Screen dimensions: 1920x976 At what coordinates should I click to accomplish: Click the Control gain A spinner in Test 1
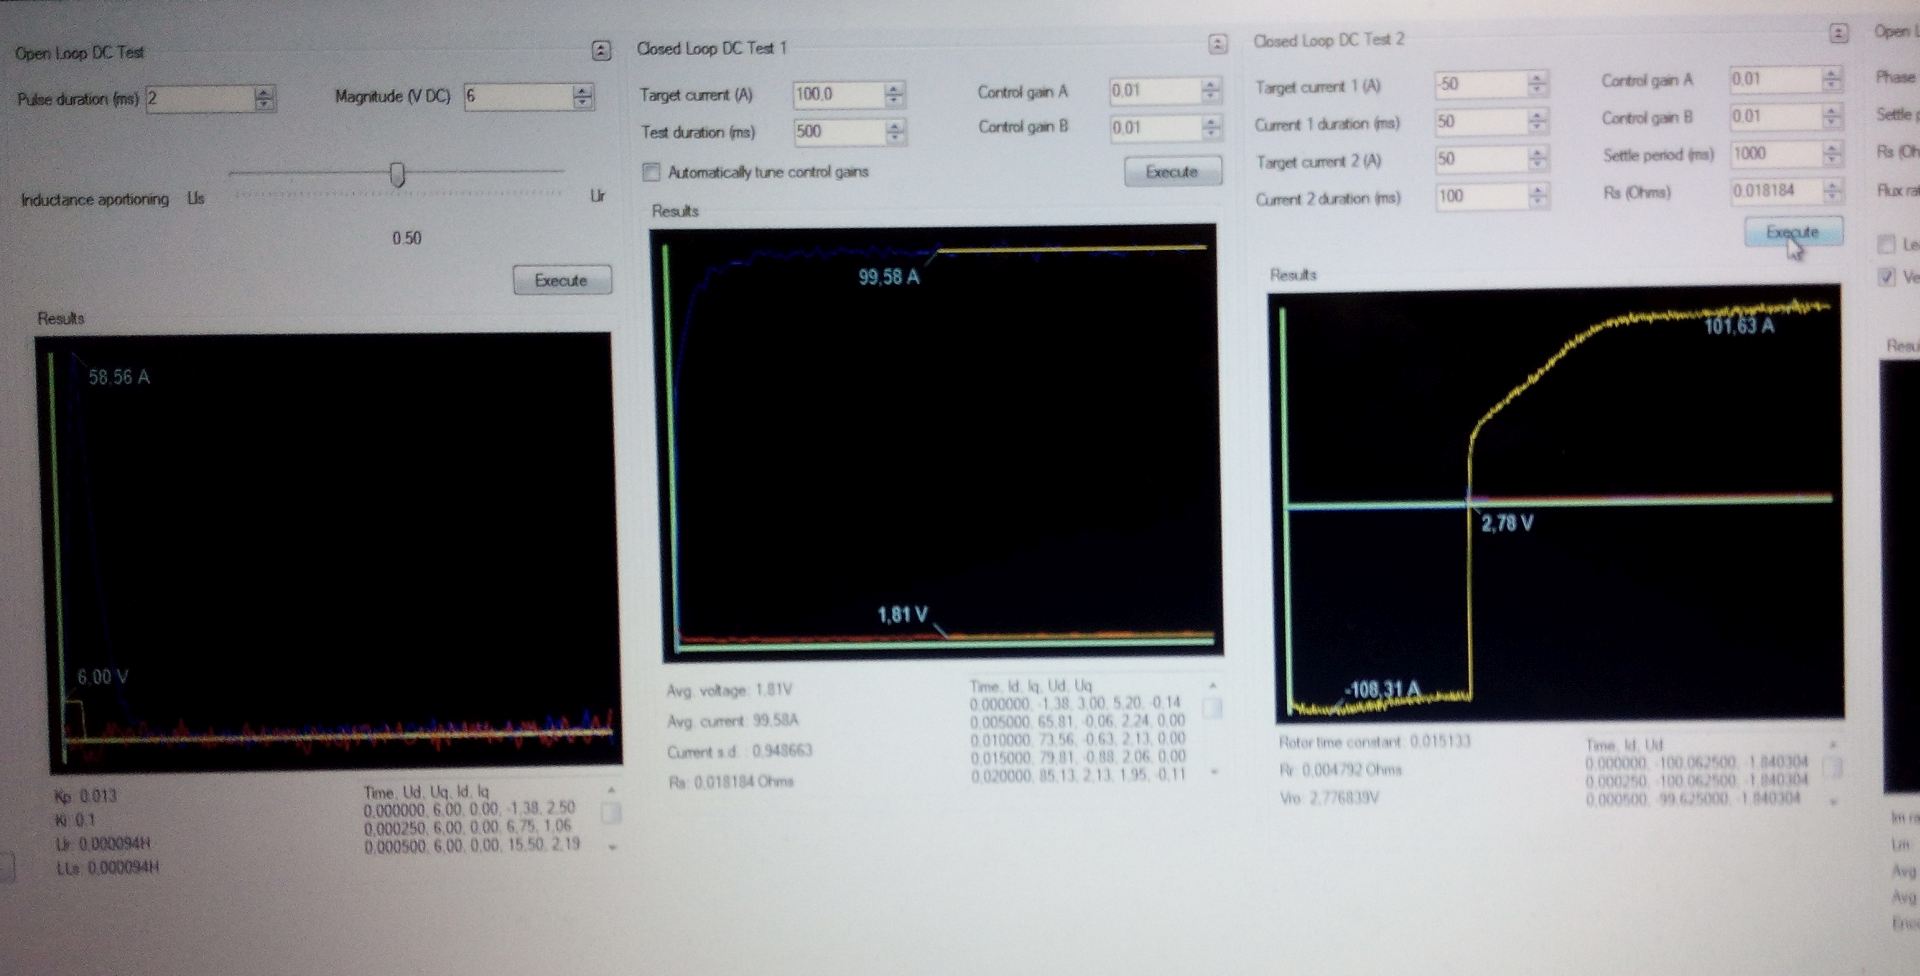coord(1211,90)
